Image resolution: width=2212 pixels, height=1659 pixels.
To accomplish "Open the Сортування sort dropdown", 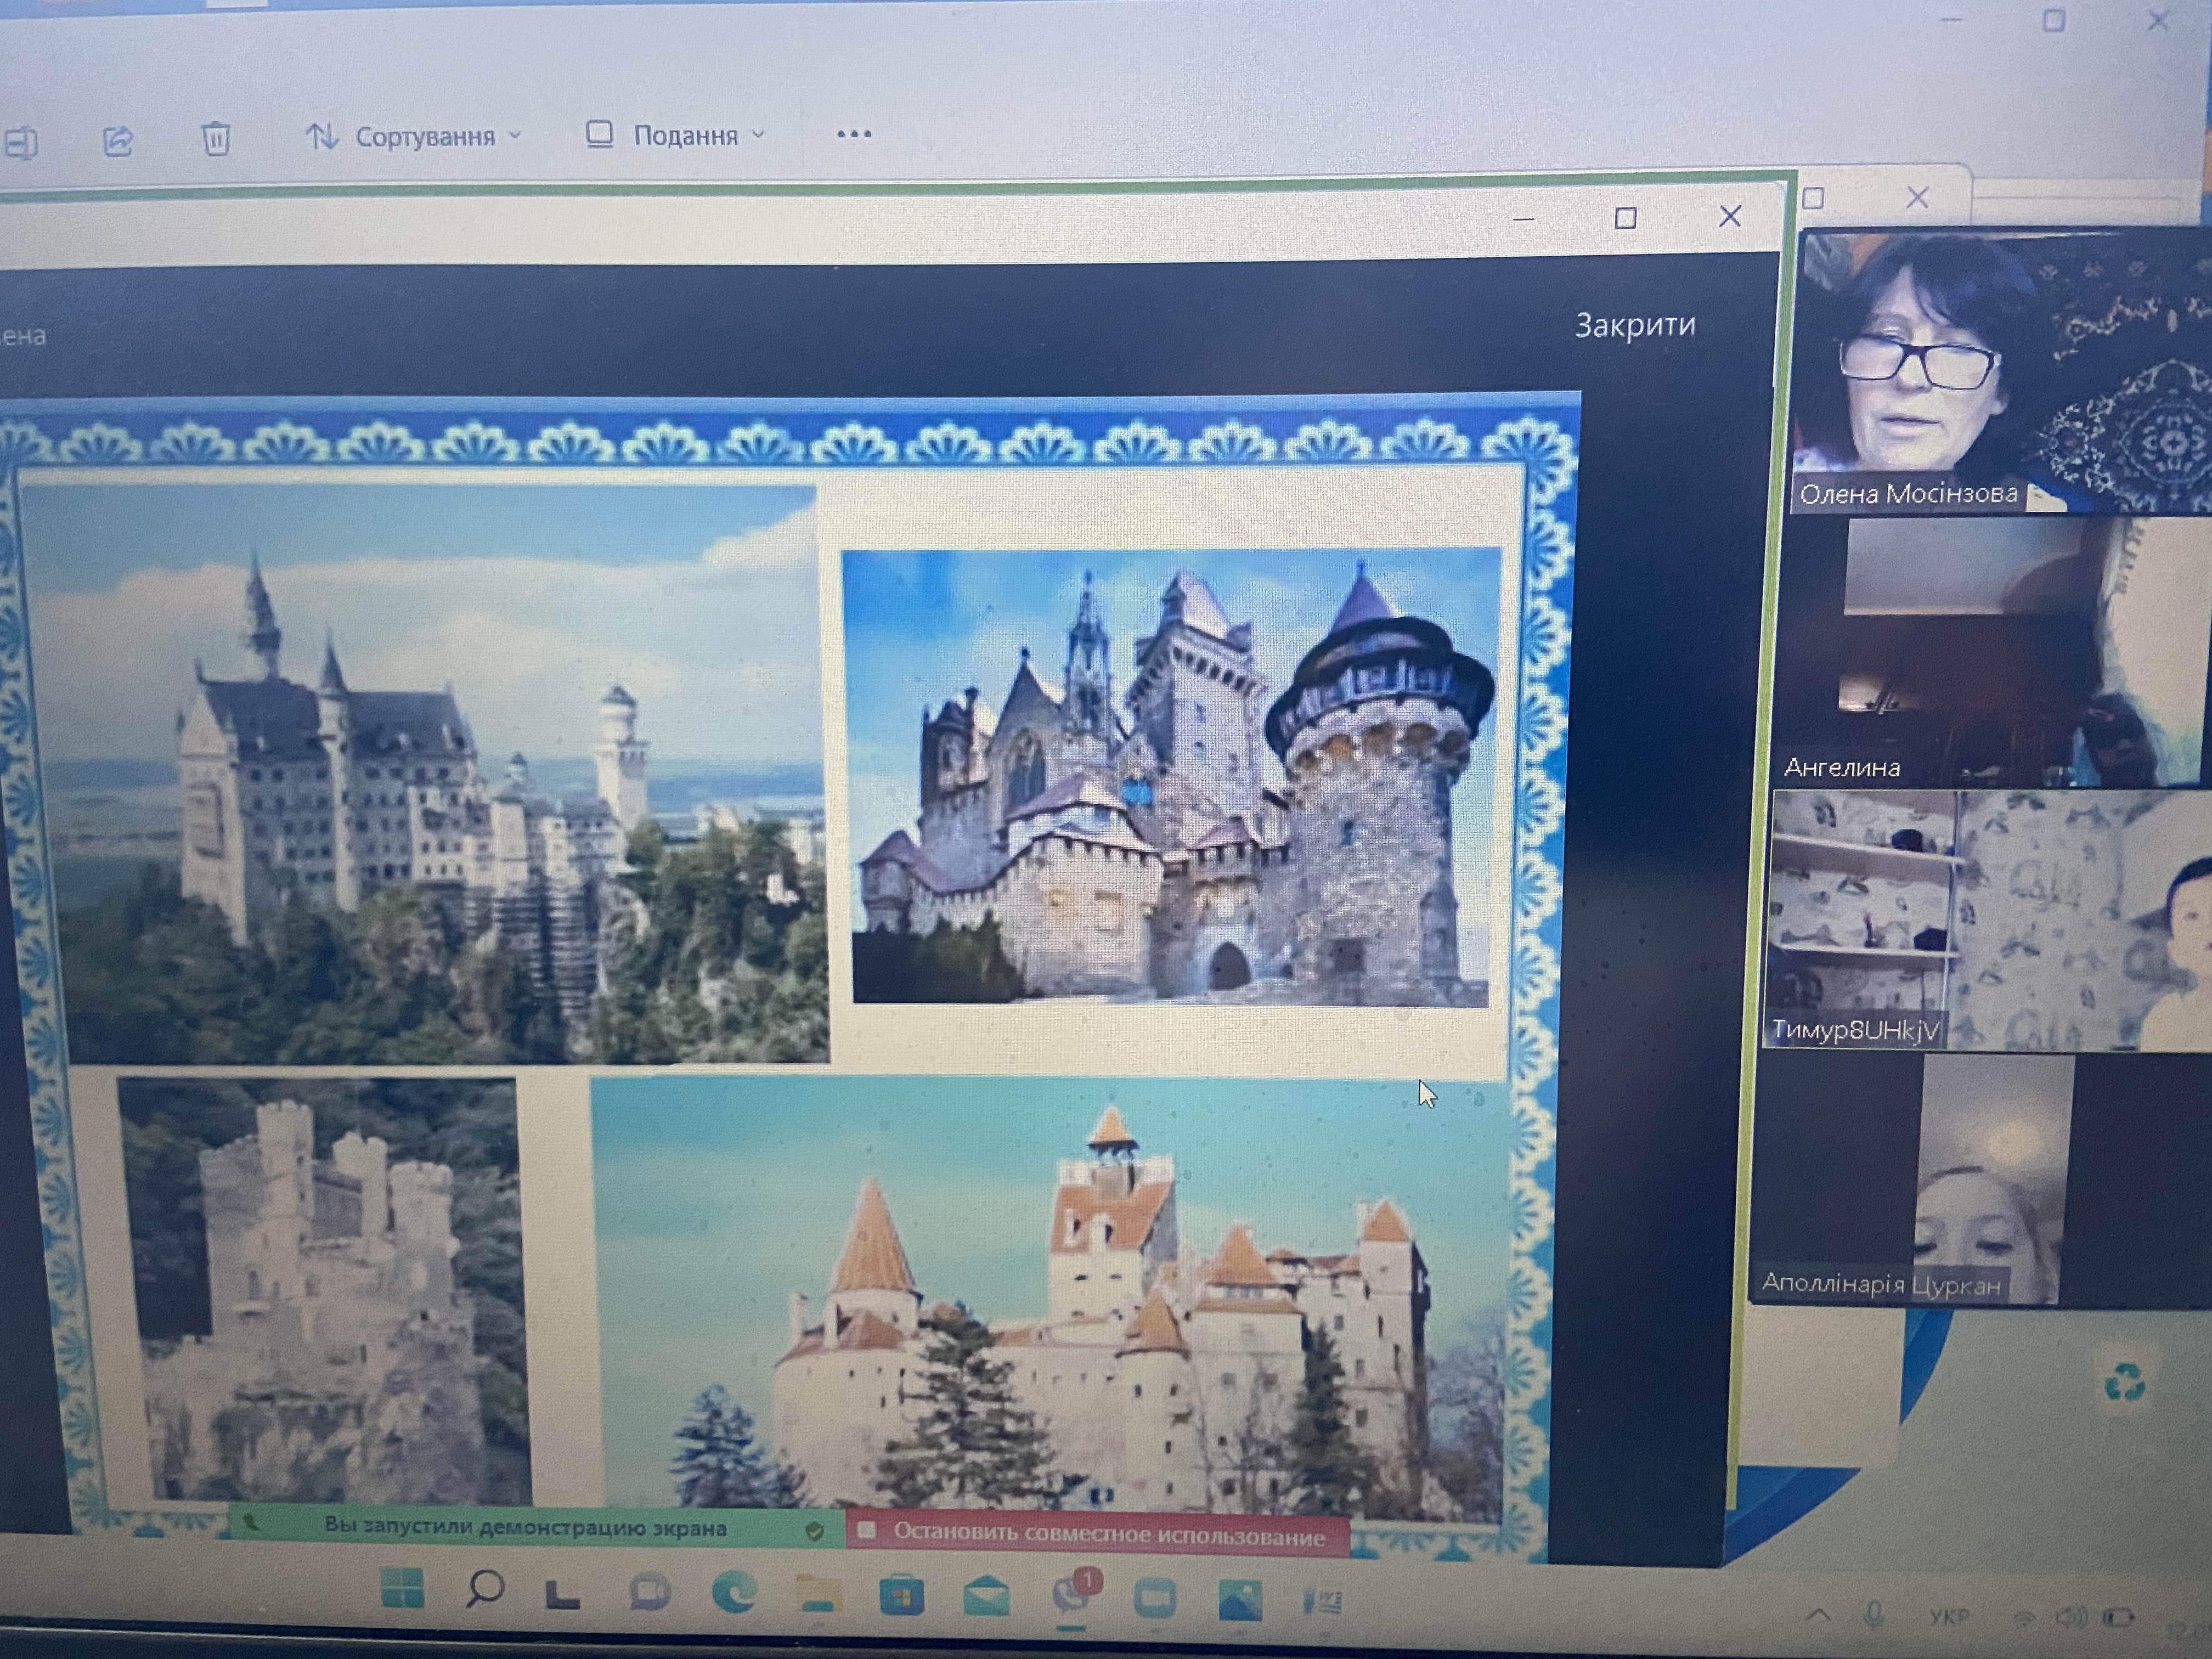I will click(x=413, y=136).
